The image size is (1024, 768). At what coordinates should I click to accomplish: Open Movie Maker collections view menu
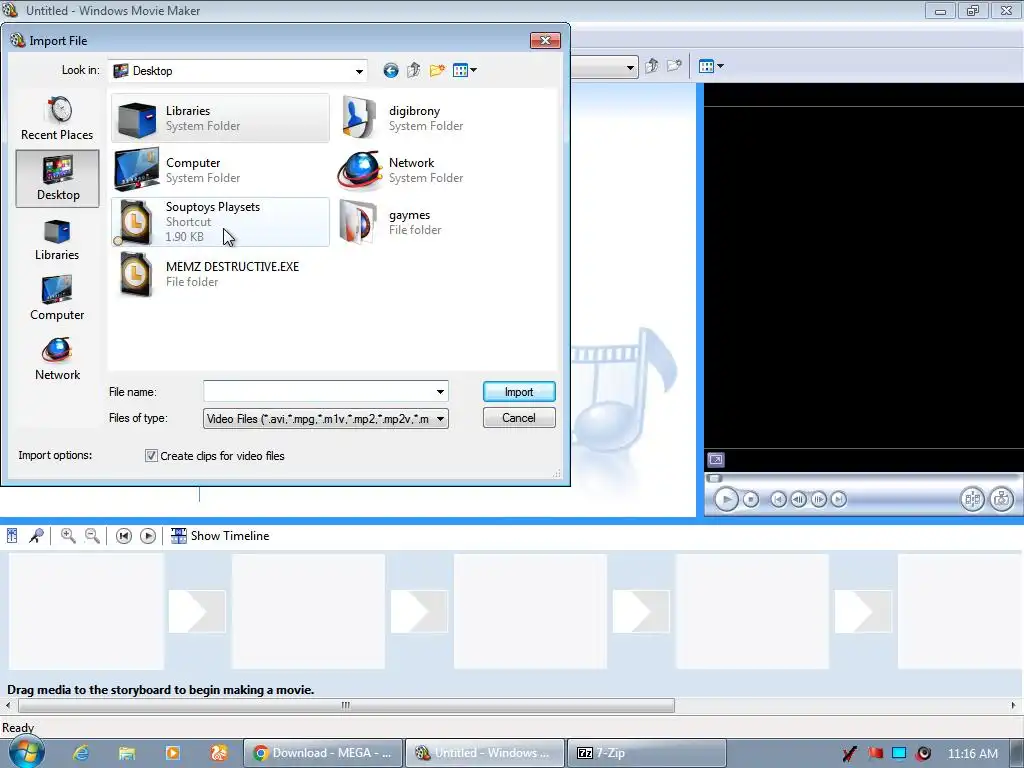pos(711,66)
